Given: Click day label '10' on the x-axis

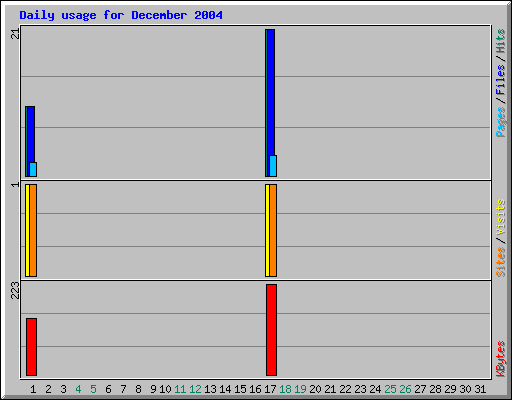Looking at the screenshot, I should tap(165, 389).
